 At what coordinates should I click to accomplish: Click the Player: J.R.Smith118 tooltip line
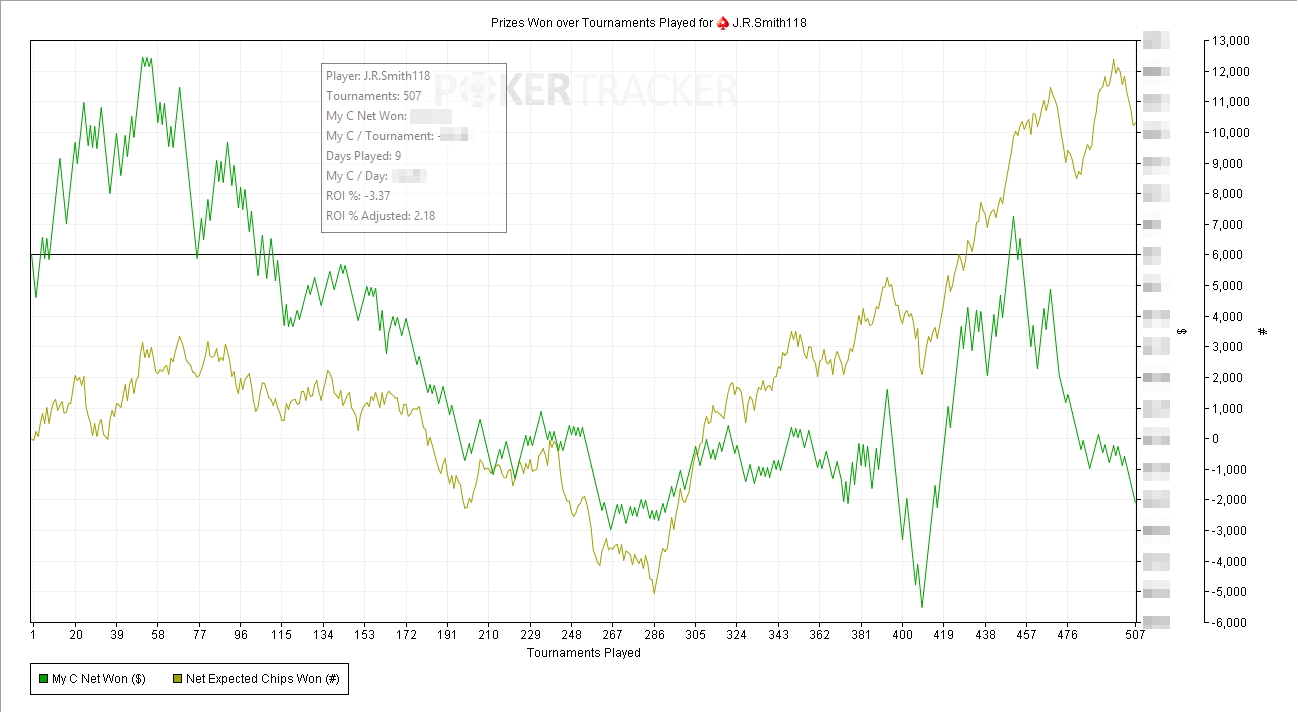coord(378,76)
